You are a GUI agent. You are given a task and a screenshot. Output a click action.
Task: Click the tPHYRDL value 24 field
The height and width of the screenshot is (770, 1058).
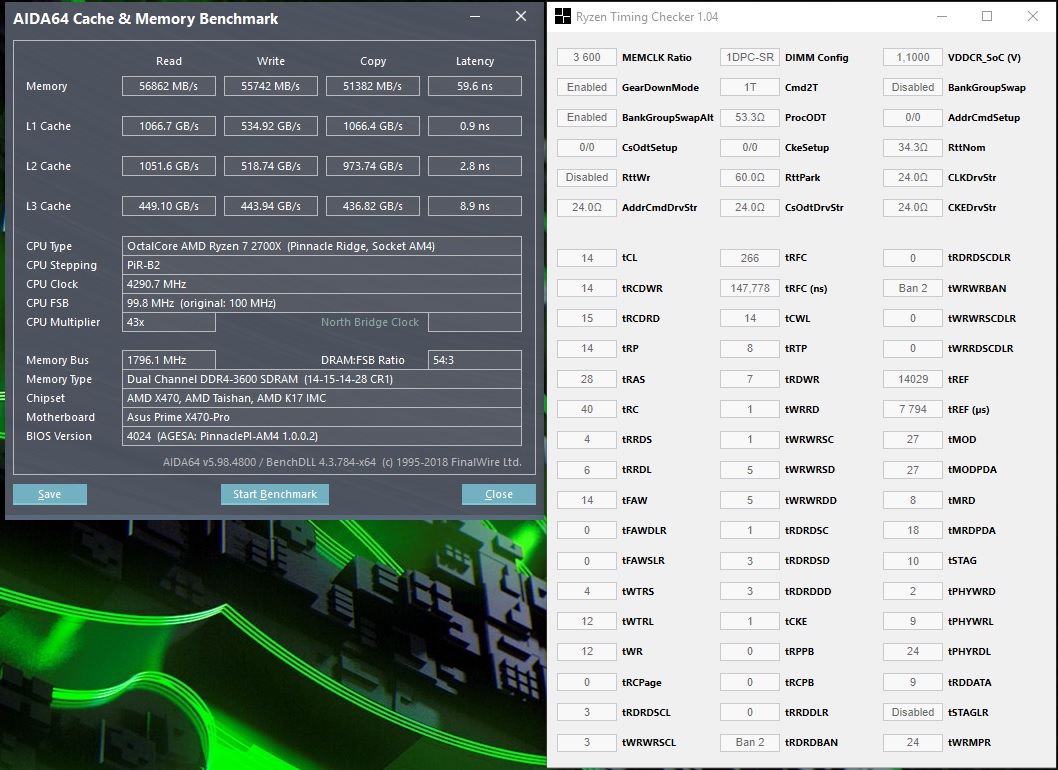click(x=912, y=651)
